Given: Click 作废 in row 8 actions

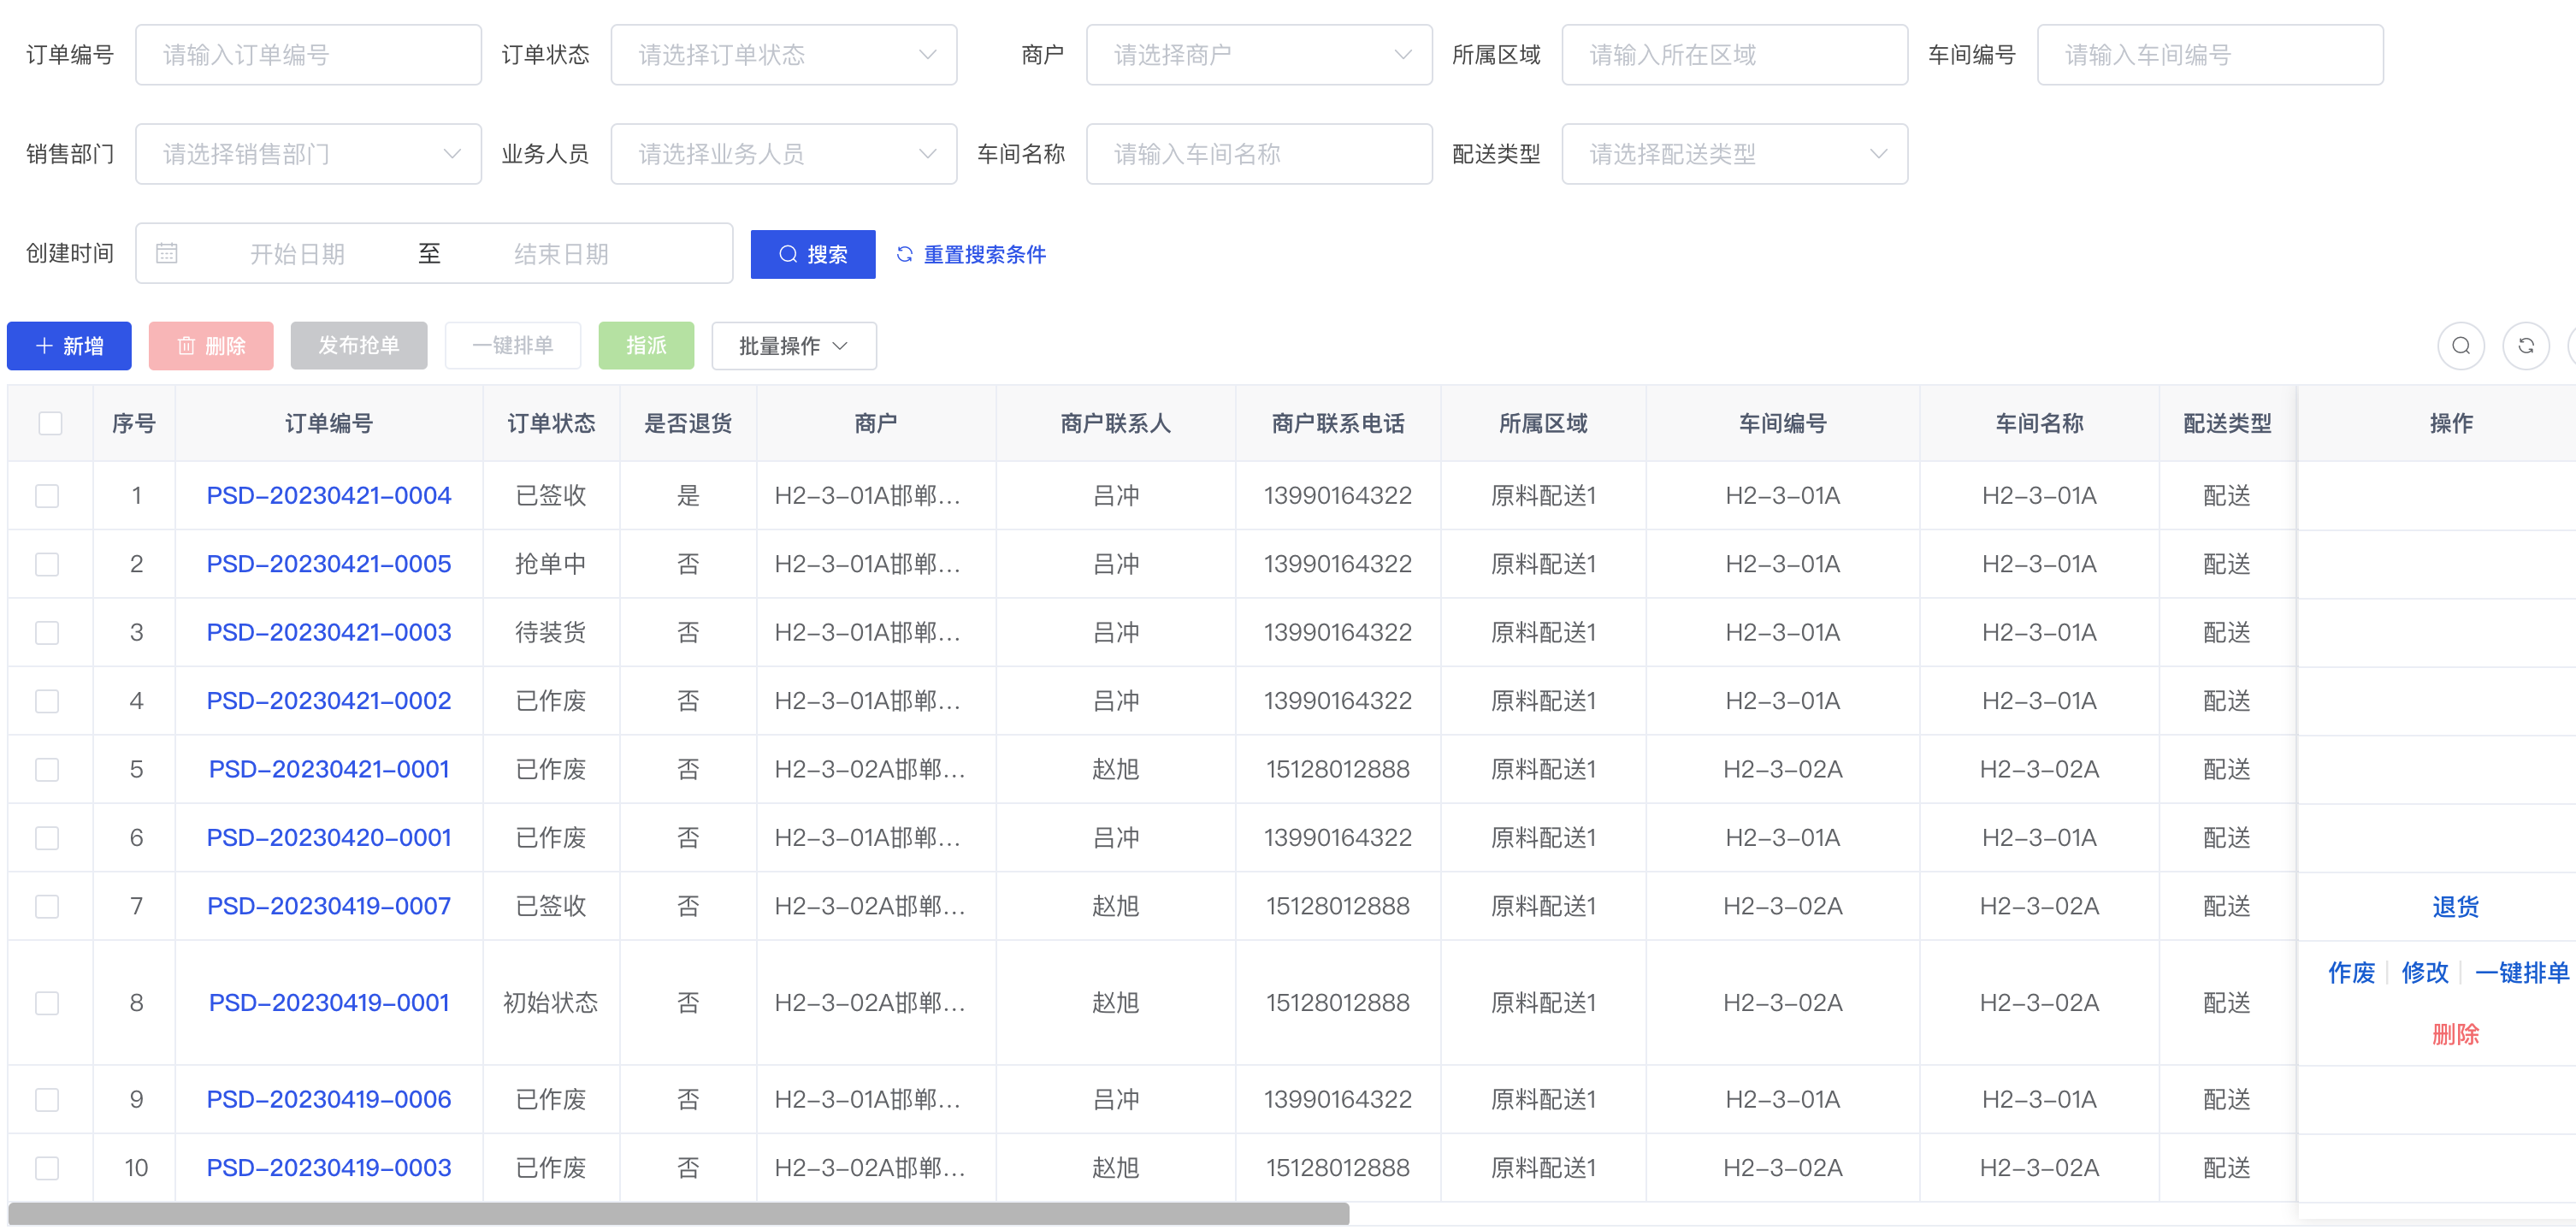Looking at the screenshot, I should pos(2351,973).
